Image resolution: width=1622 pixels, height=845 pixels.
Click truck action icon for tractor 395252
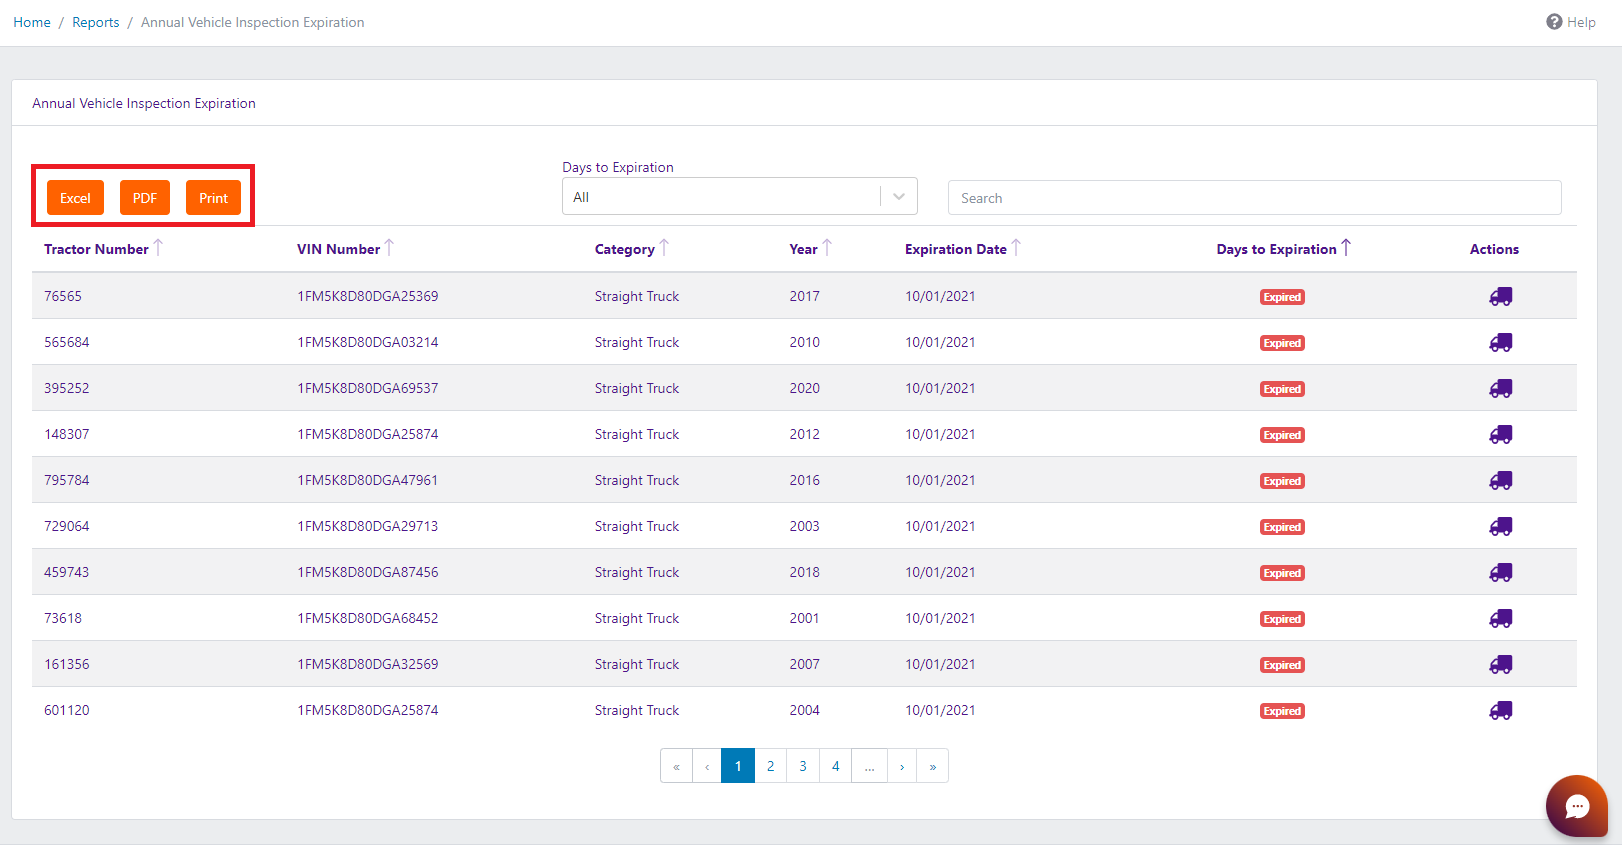(1501, 388)
